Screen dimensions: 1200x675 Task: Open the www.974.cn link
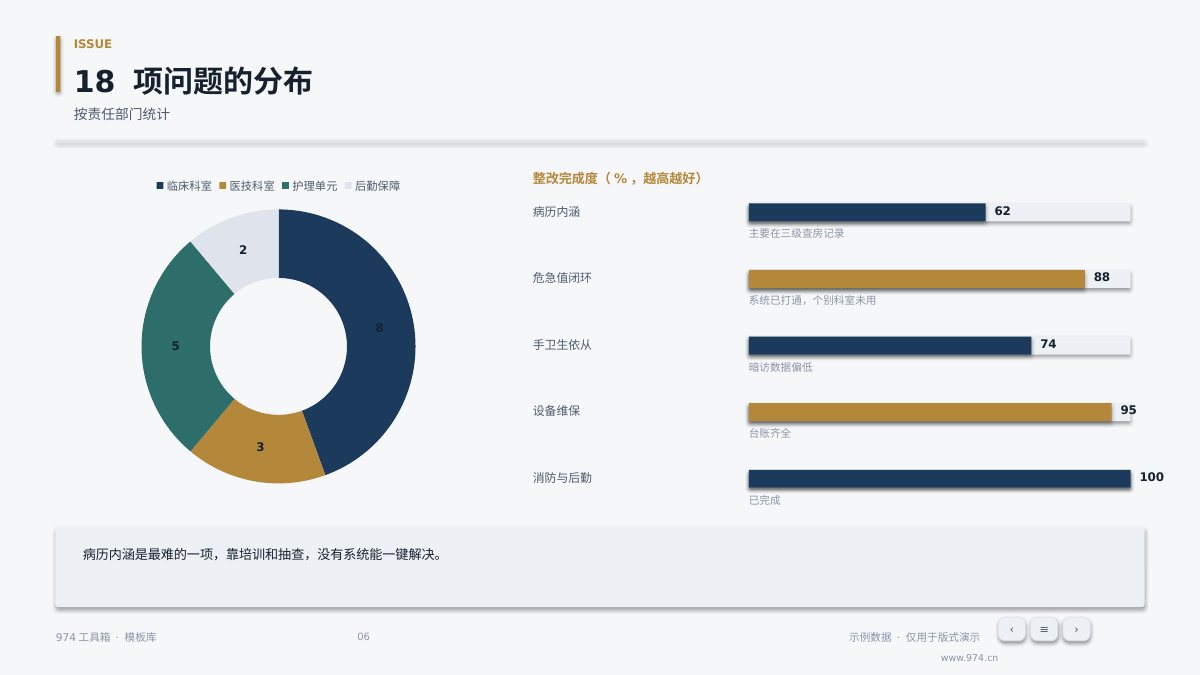point(969,658)
